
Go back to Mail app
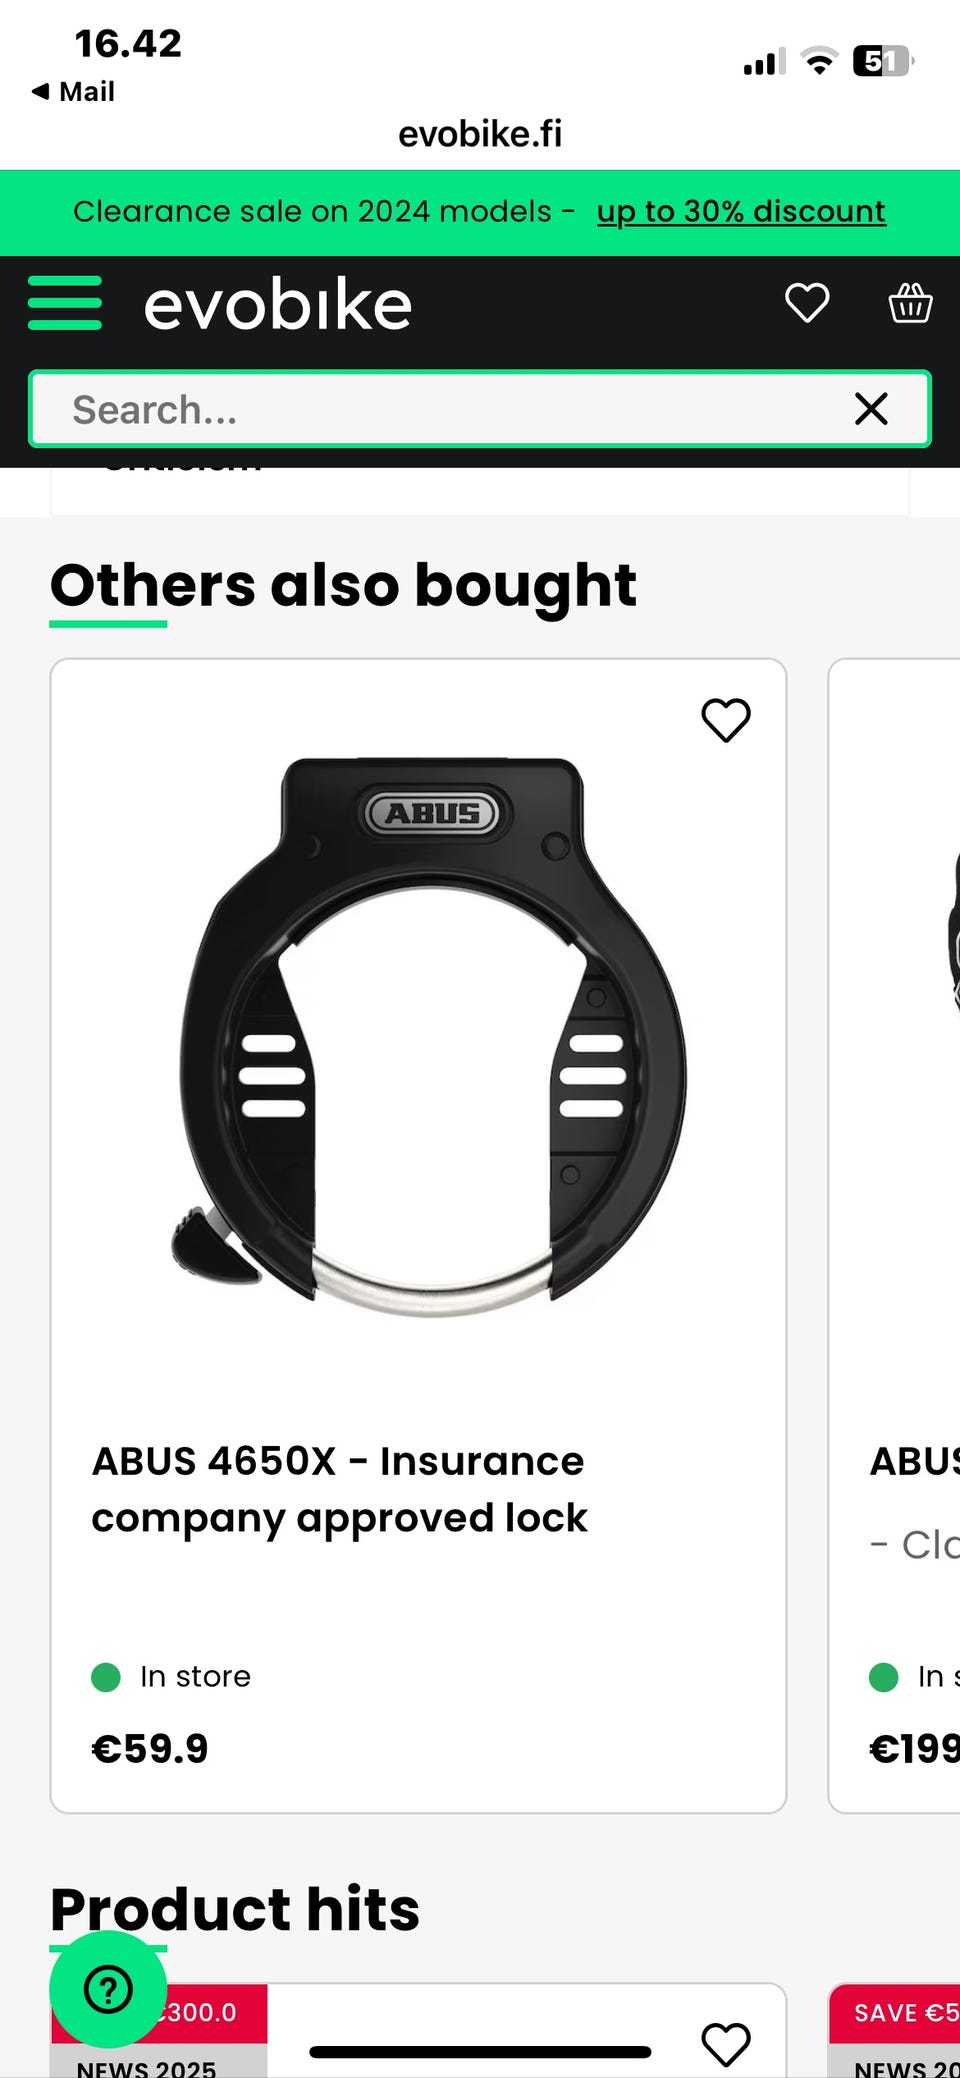(74, 92)
